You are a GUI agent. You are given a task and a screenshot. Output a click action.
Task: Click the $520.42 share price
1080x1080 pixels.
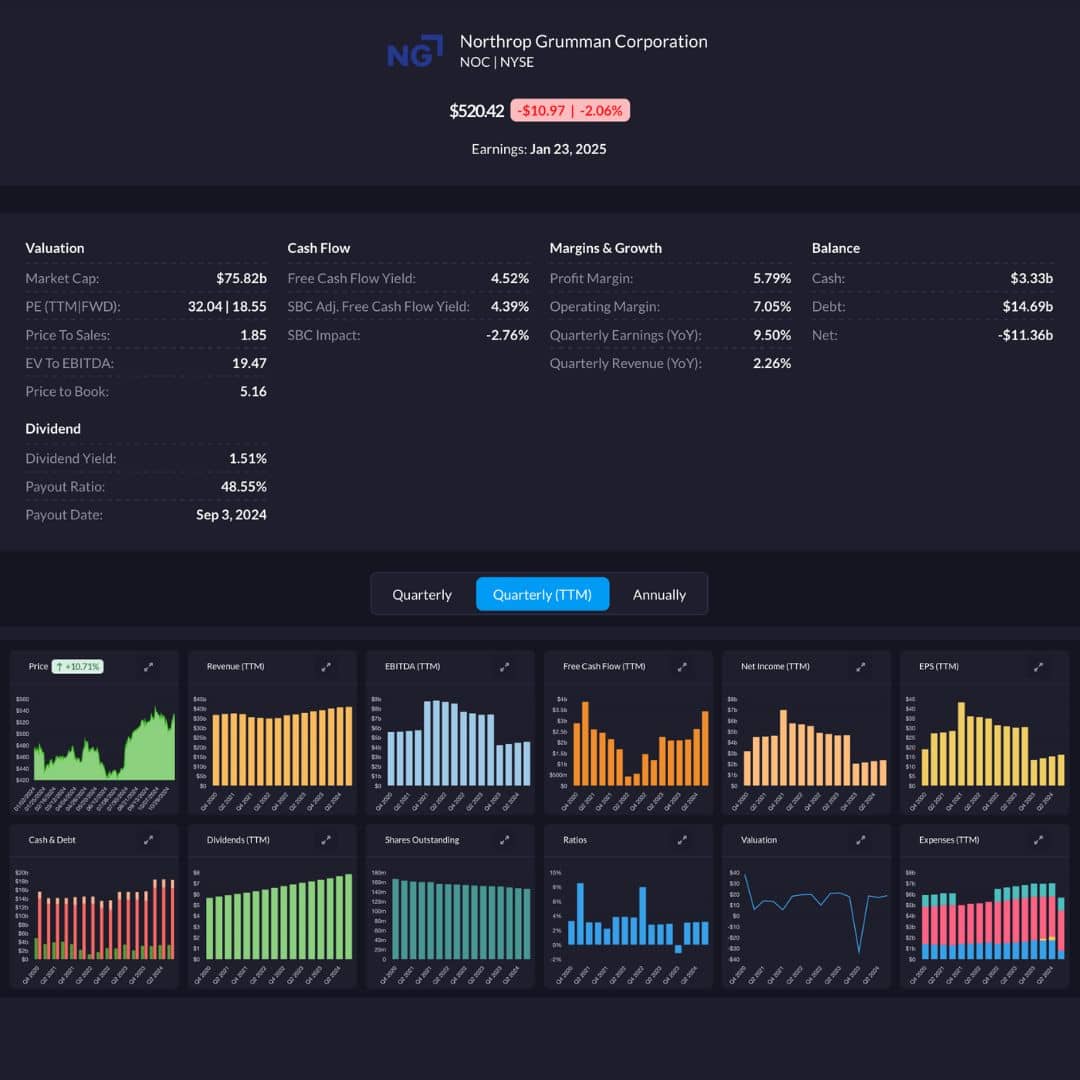pos(477,111)
